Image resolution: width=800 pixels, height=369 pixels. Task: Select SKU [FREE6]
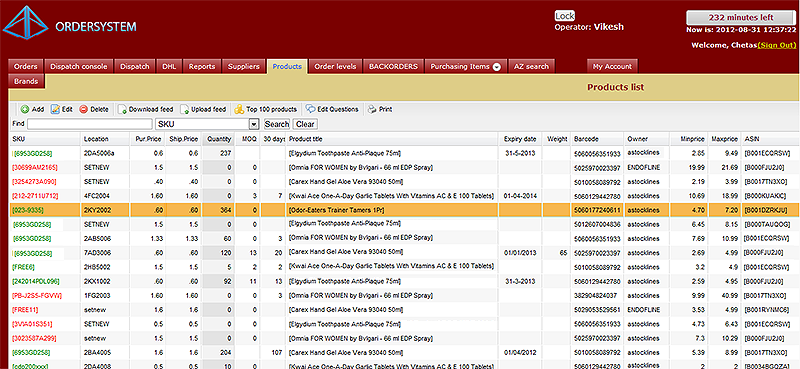(x=23, y=266)
